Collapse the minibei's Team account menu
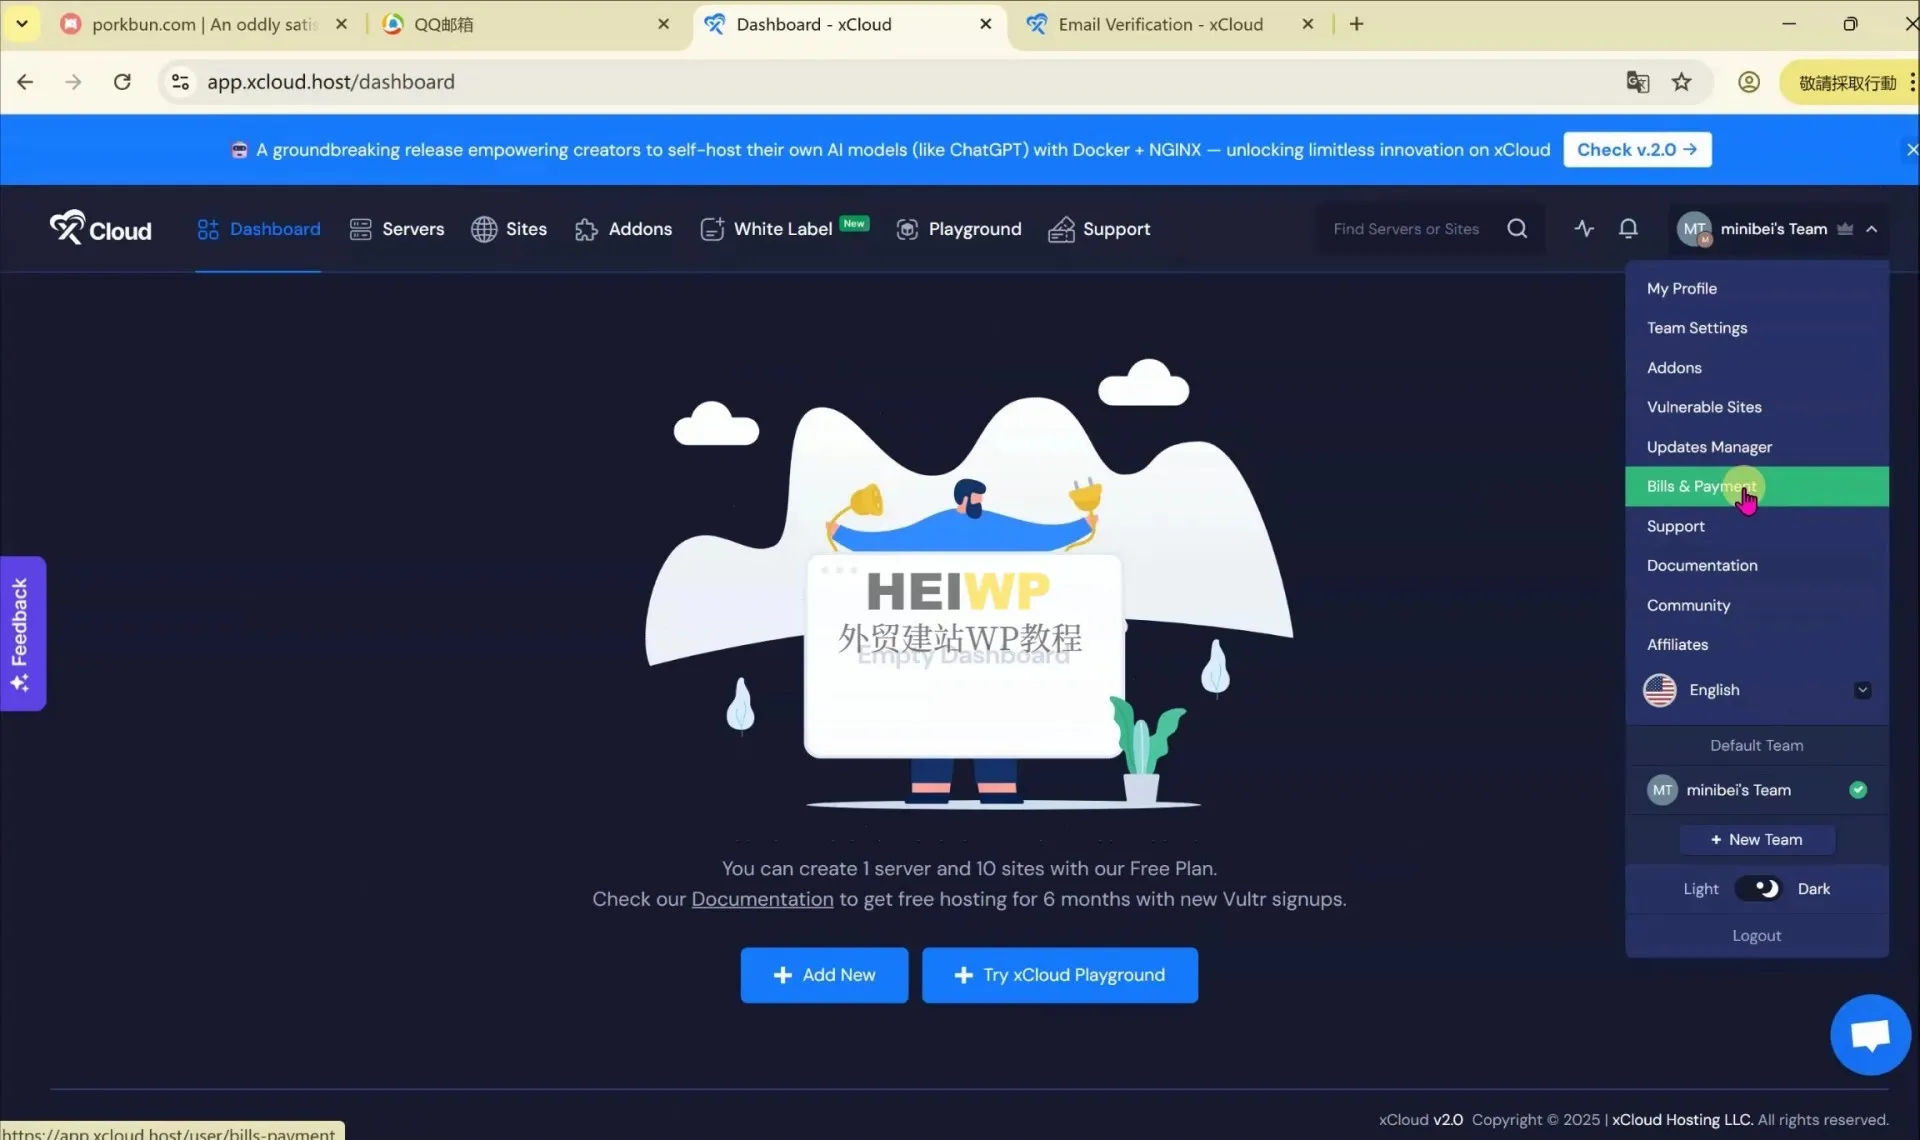Viewport: 1920px width, 1140px height. (1872, 229)
